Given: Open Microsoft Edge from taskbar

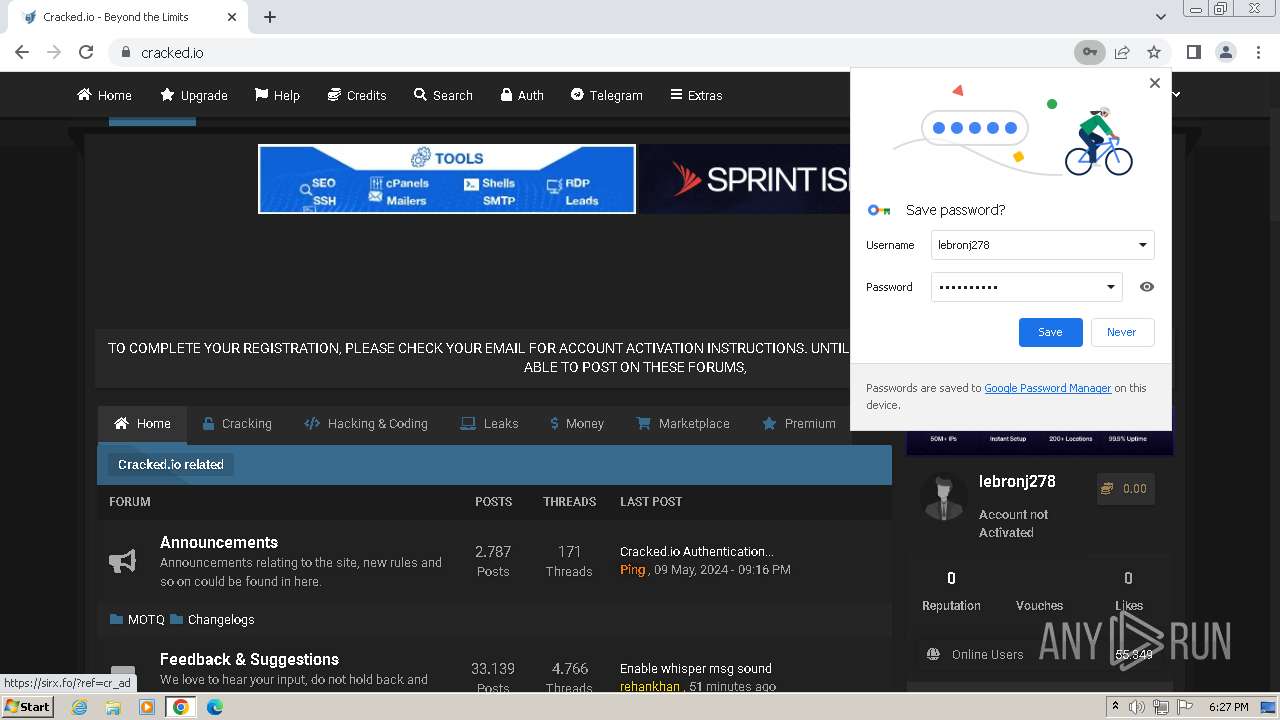Looking at the screenshot, I should click(214, 707).
